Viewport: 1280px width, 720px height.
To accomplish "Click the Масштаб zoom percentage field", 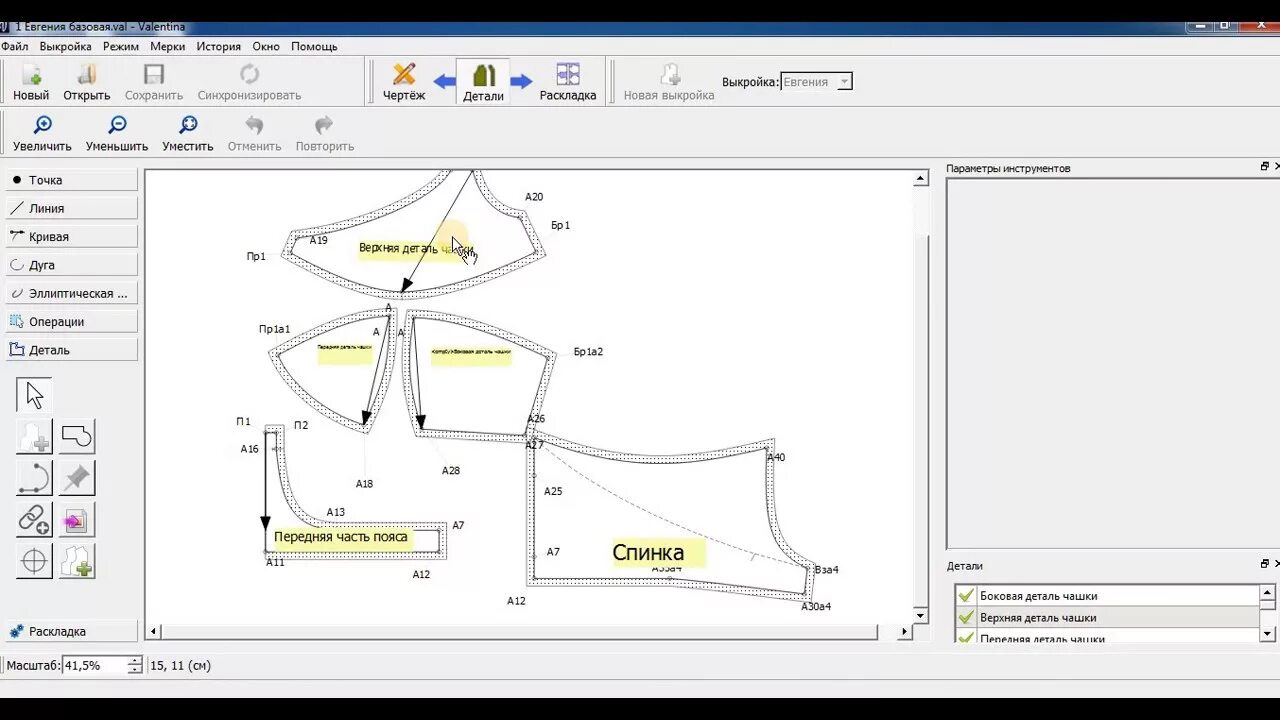I will point(95,665).
